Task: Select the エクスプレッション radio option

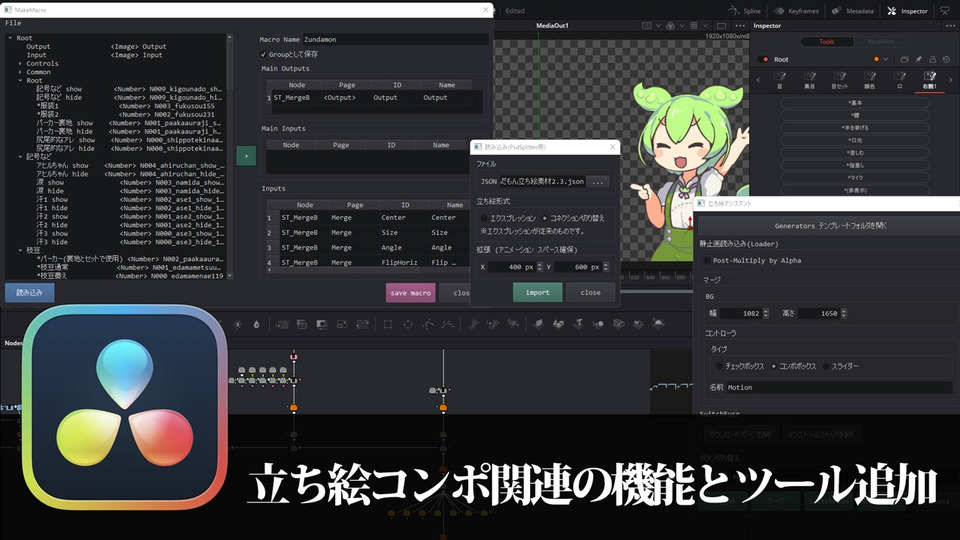Action: pyautogui.click(x=484, y=219)
